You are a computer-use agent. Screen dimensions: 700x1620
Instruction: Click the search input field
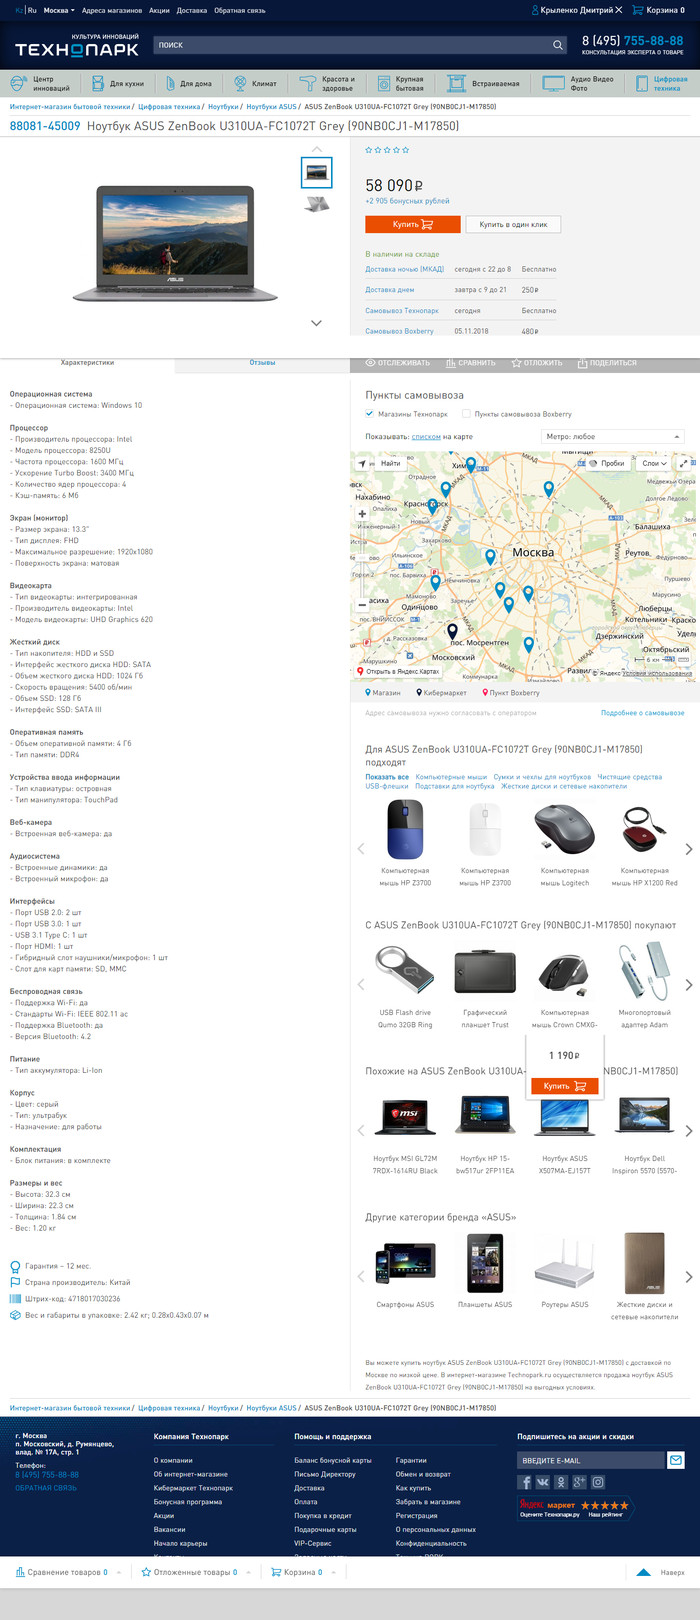[352, 45]
